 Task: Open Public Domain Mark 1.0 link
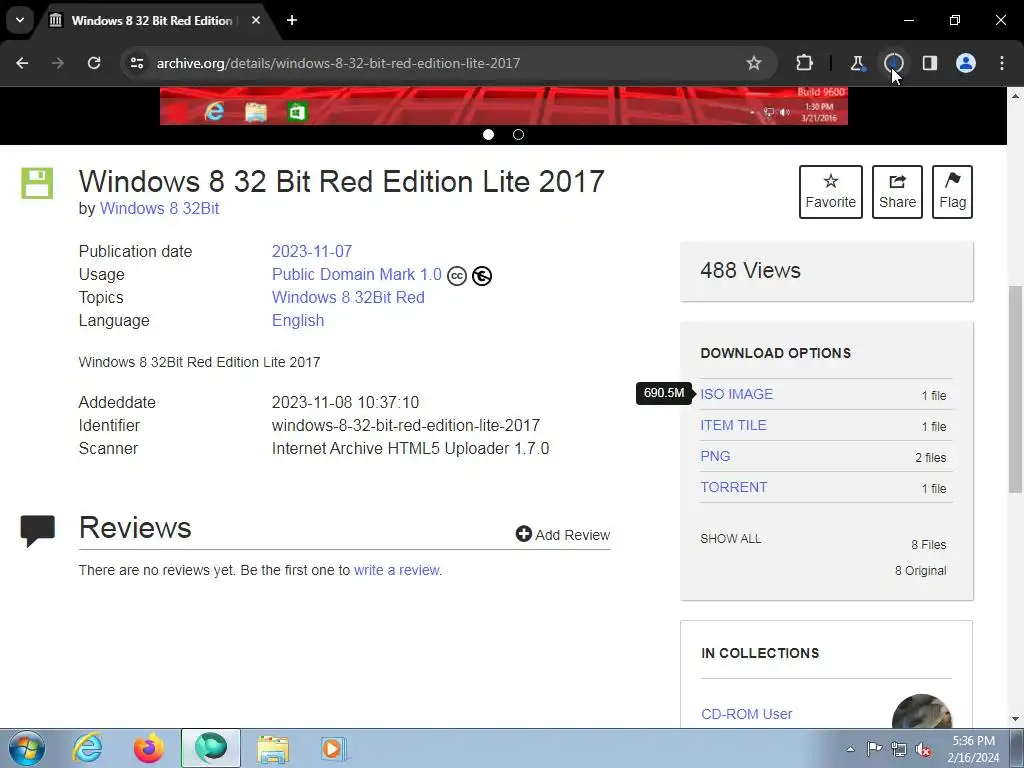pos(357,274)
